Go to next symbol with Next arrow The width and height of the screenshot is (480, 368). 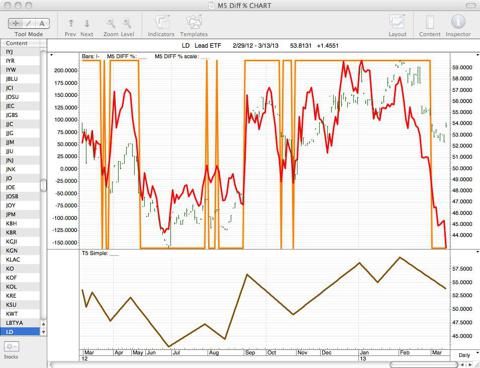(87, 23)
